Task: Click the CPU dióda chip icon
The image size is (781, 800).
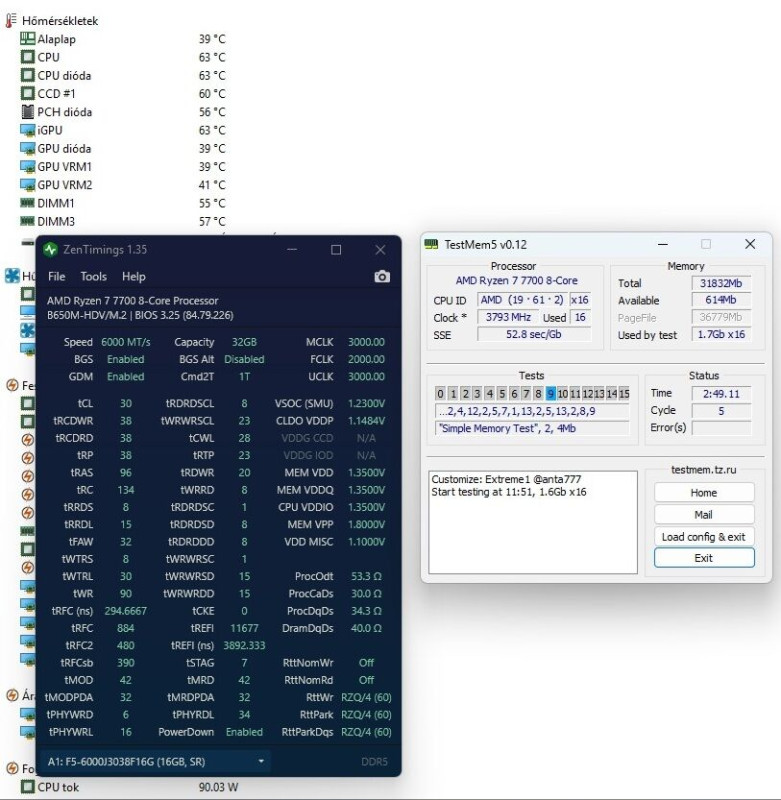Action: 28,76
